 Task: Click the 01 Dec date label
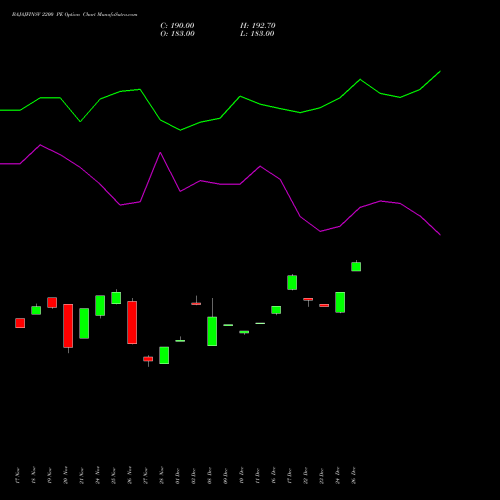pos(177,476)
